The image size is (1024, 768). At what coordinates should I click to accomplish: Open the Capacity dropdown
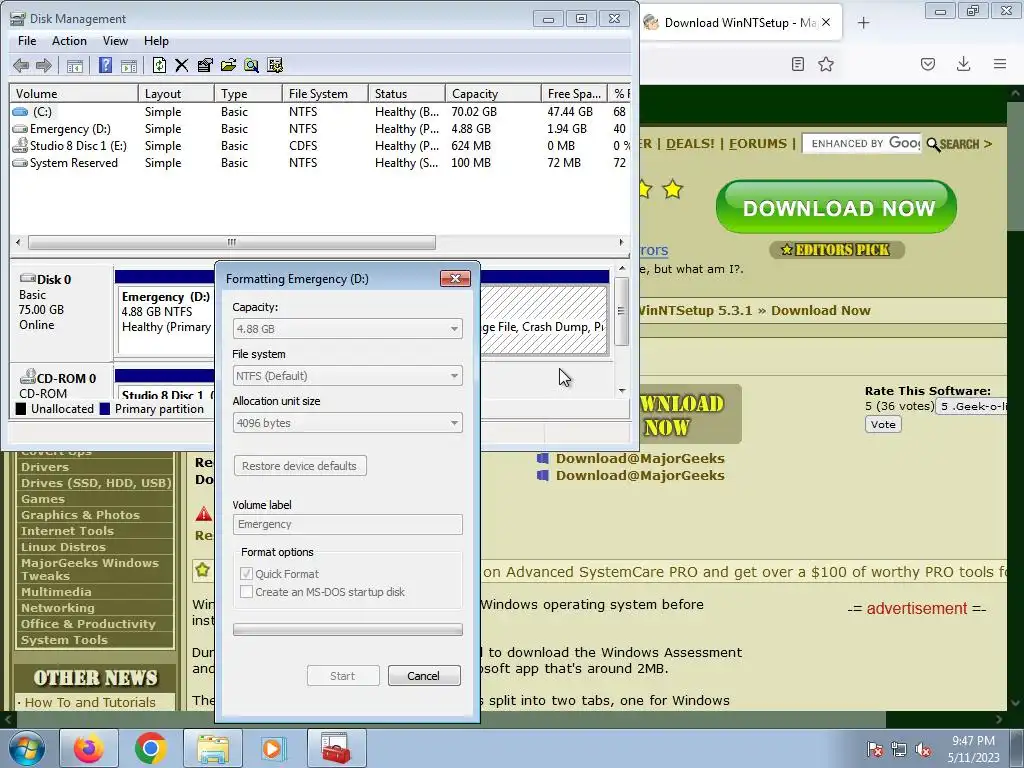(x=347, y=328)
